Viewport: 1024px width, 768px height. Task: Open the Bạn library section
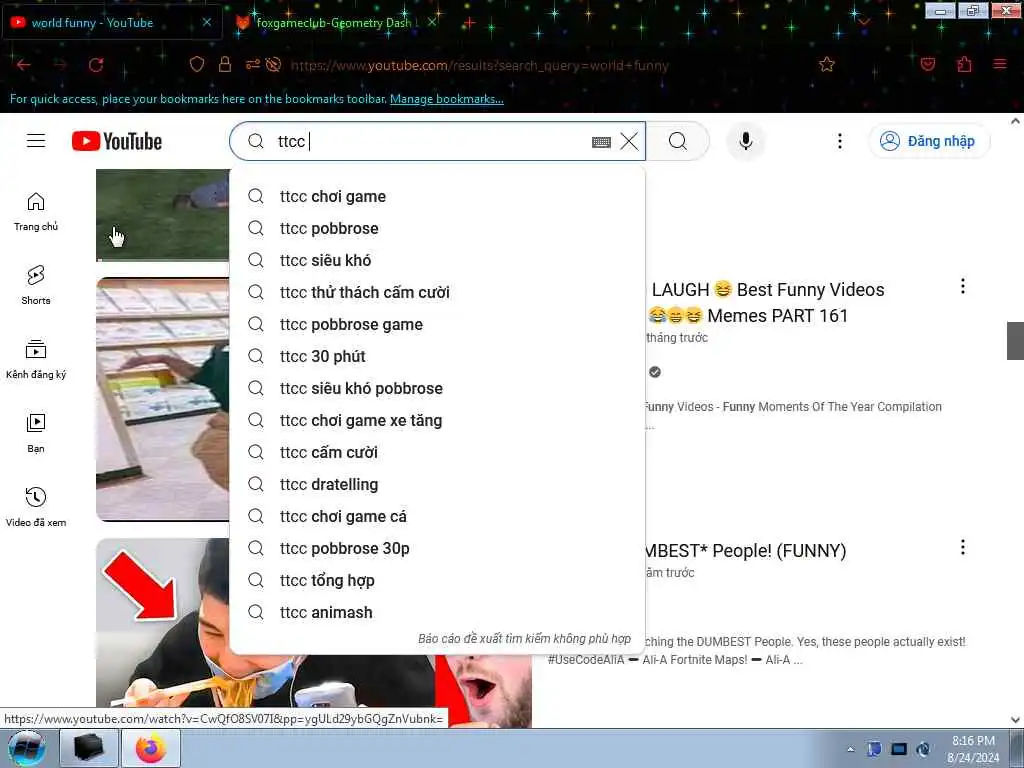point(36,433)
